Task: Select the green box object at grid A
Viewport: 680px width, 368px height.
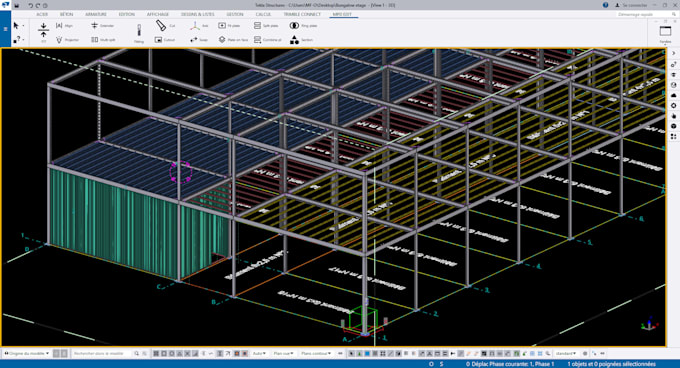Action: [363, 319]
